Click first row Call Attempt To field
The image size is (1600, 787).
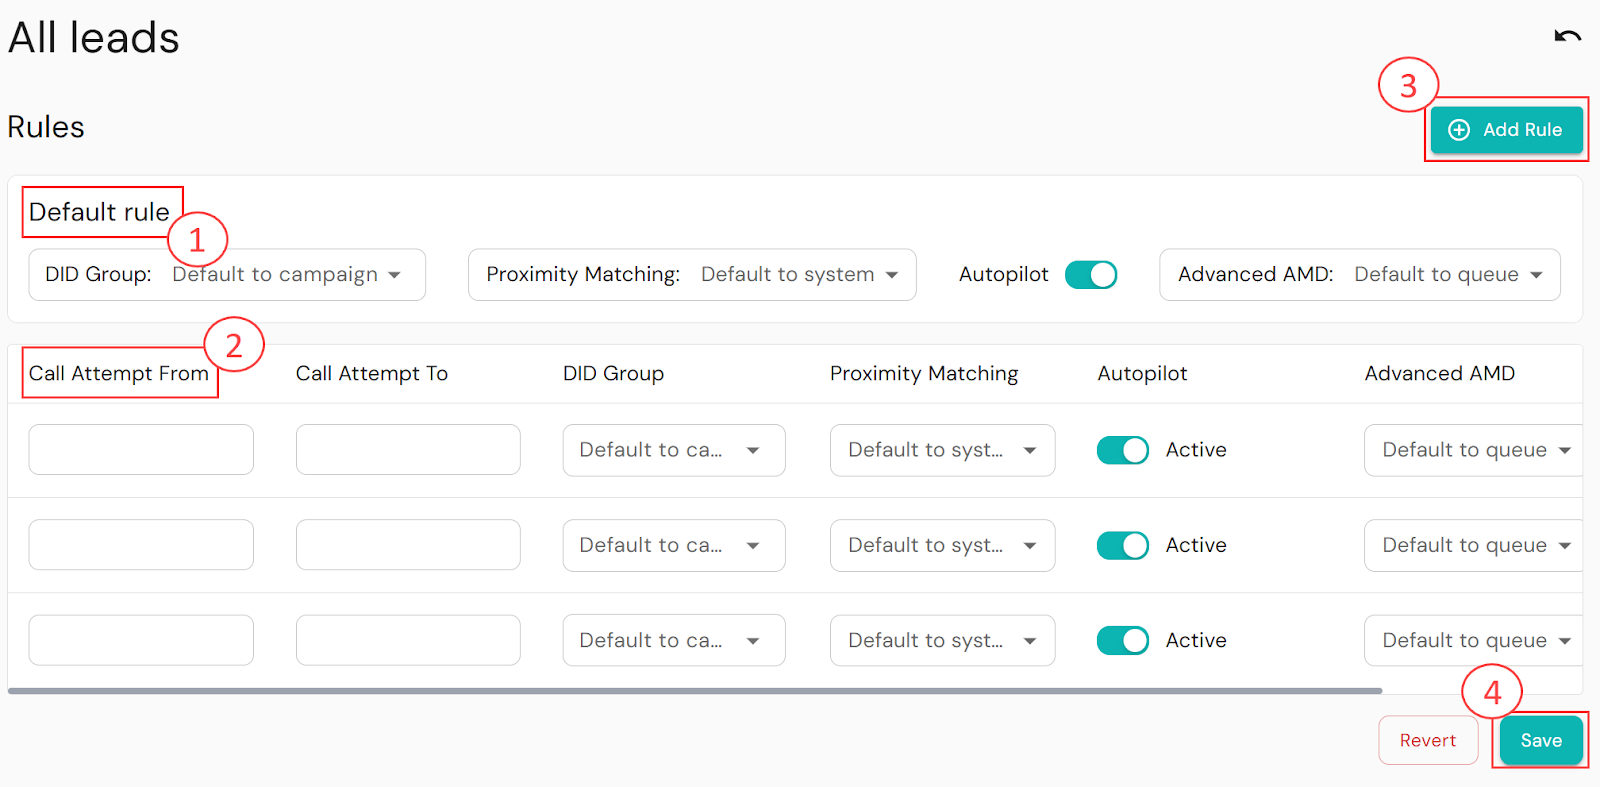[x=408, y=450]
